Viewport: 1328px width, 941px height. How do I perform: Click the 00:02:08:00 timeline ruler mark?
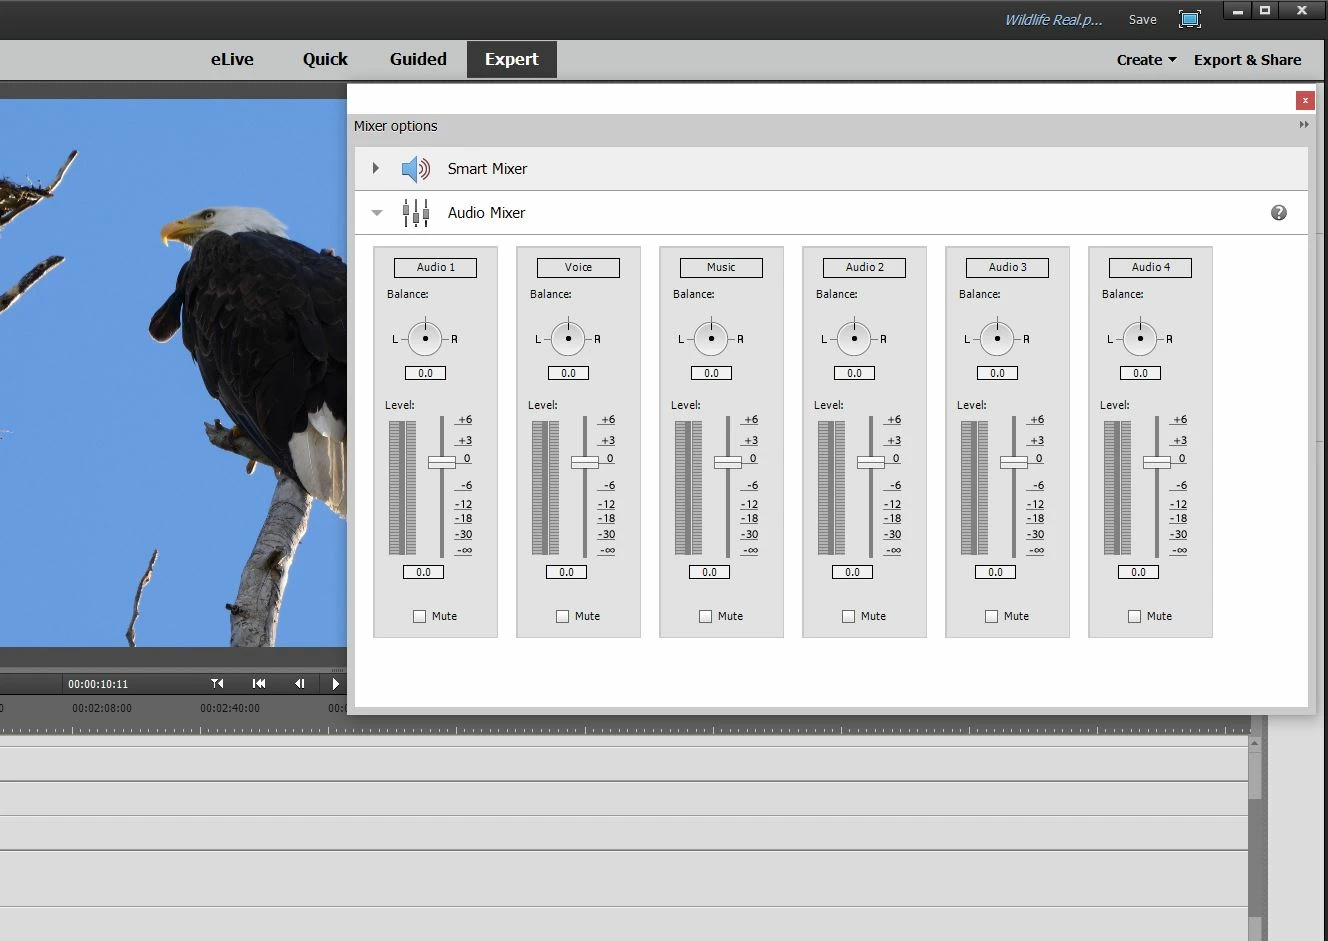coord(102,708)
